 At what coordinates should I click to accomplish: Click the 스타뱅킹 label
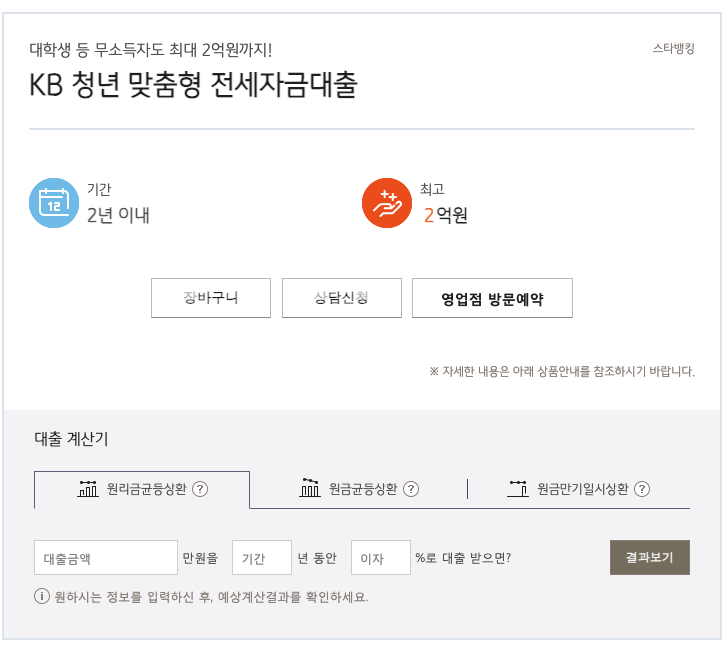pyautogui.click(x=674, y=48)
